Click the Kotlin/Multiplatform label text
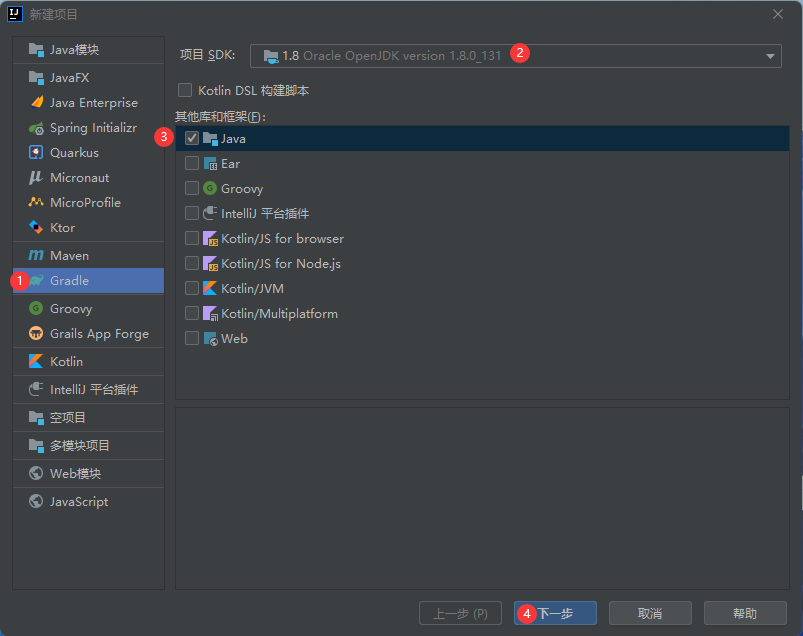This screenshot has width=803, height=636. [279, 313]
